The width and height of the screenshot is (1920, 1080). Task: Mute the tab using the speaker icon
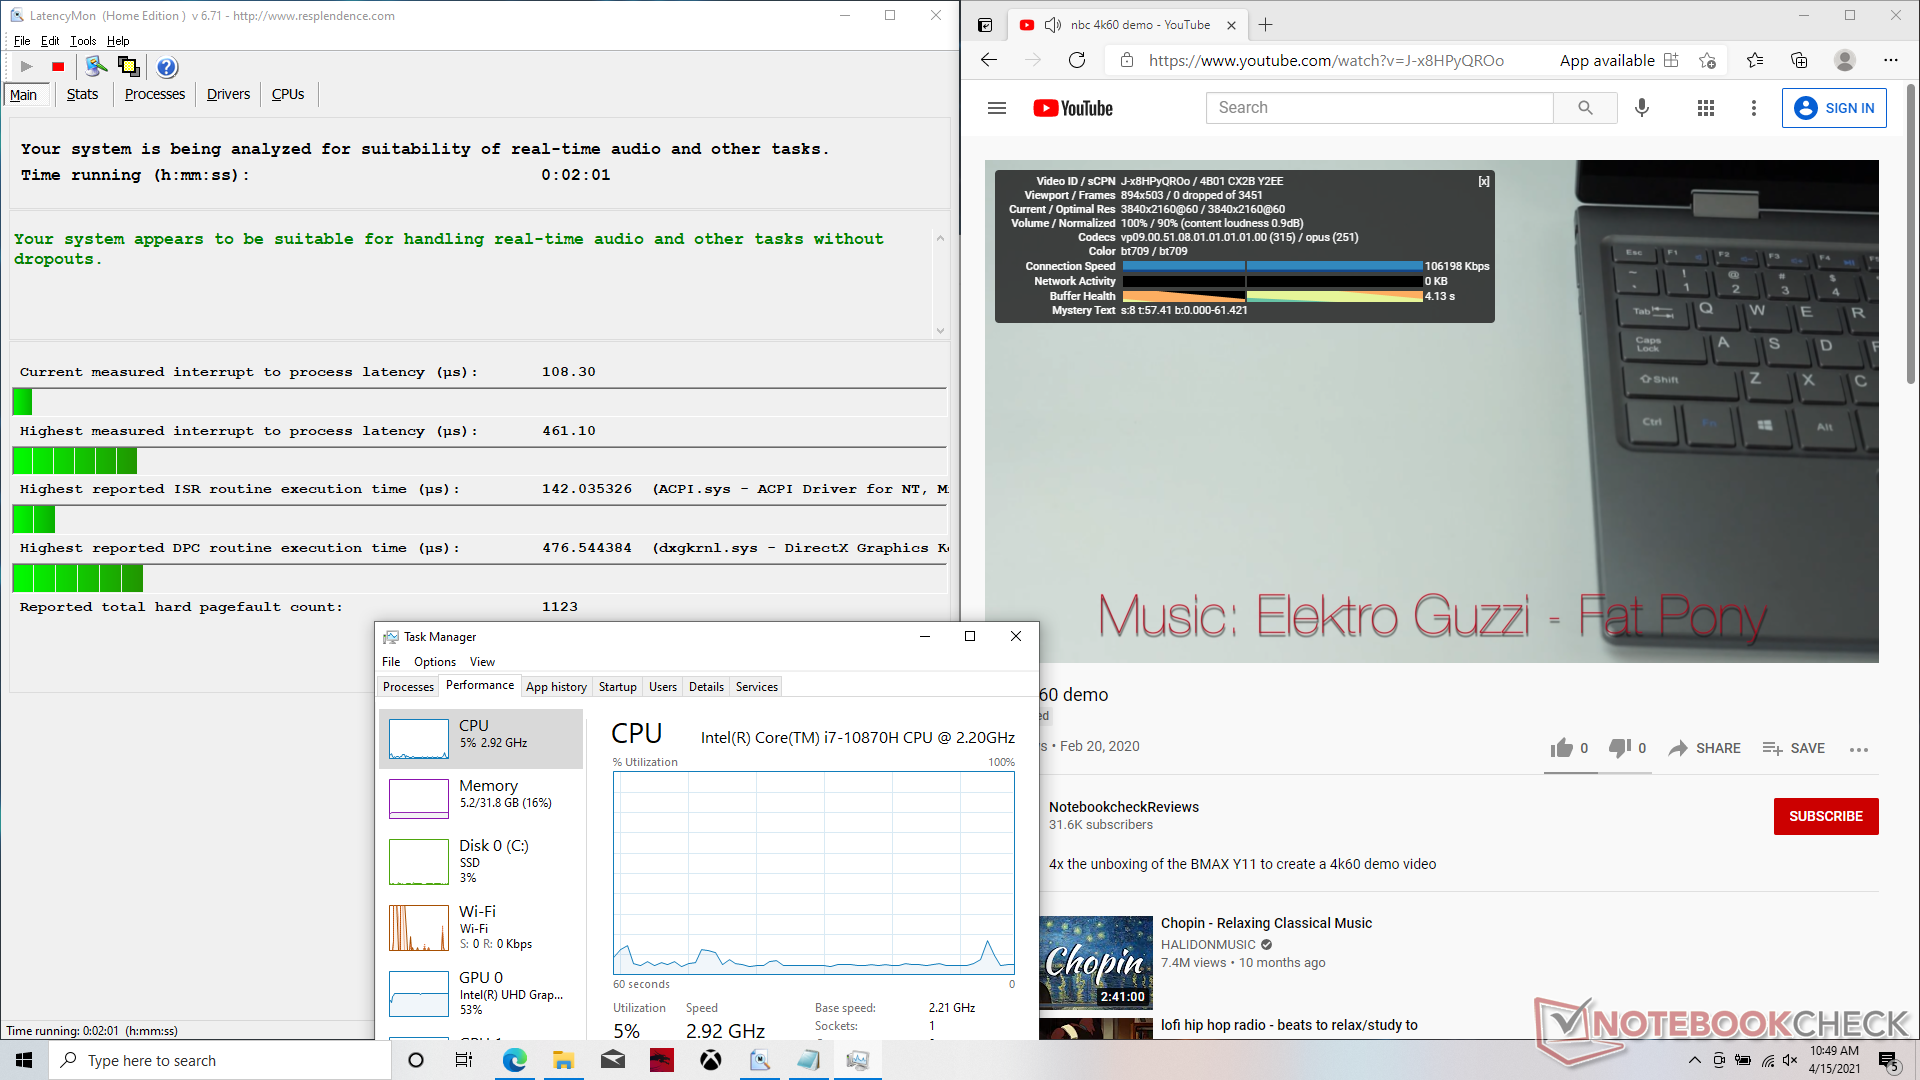tap(1052, 25)
